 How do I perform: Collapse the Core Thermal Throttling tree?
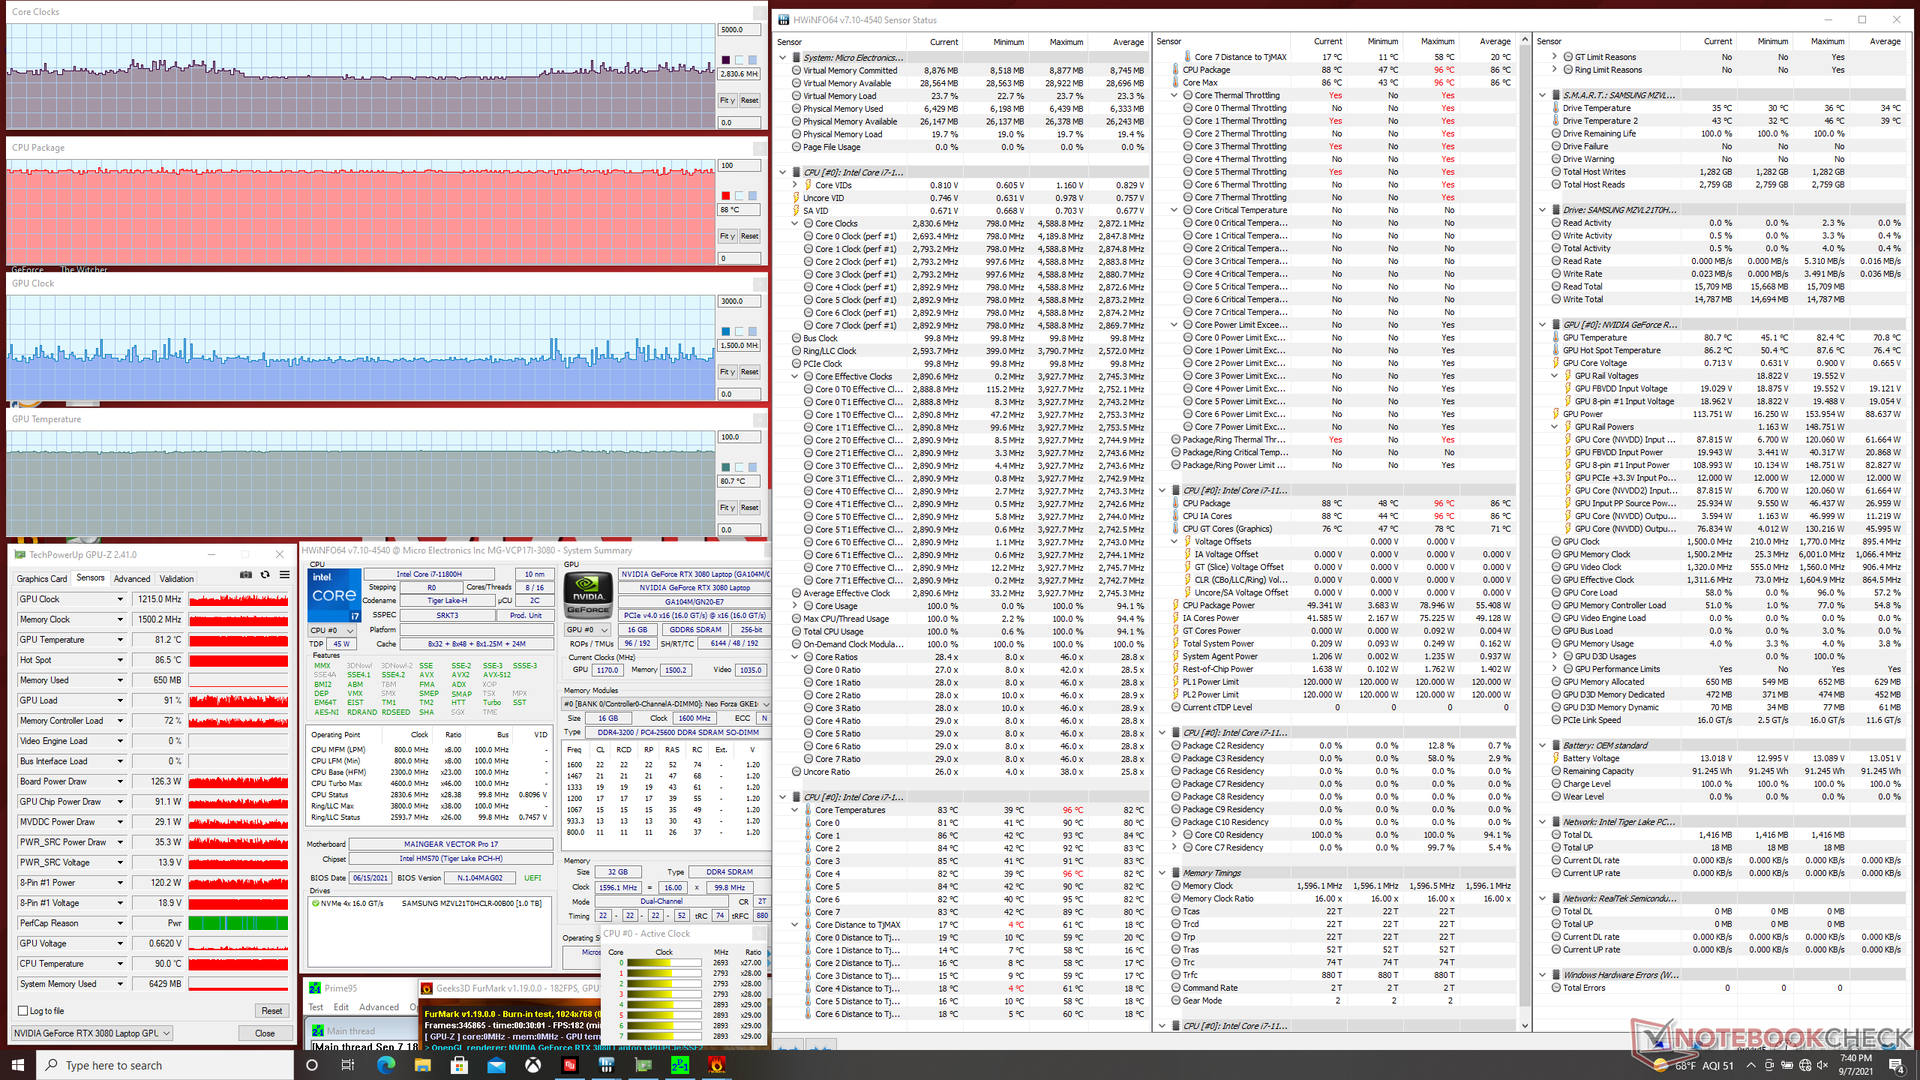(1174, 96)
